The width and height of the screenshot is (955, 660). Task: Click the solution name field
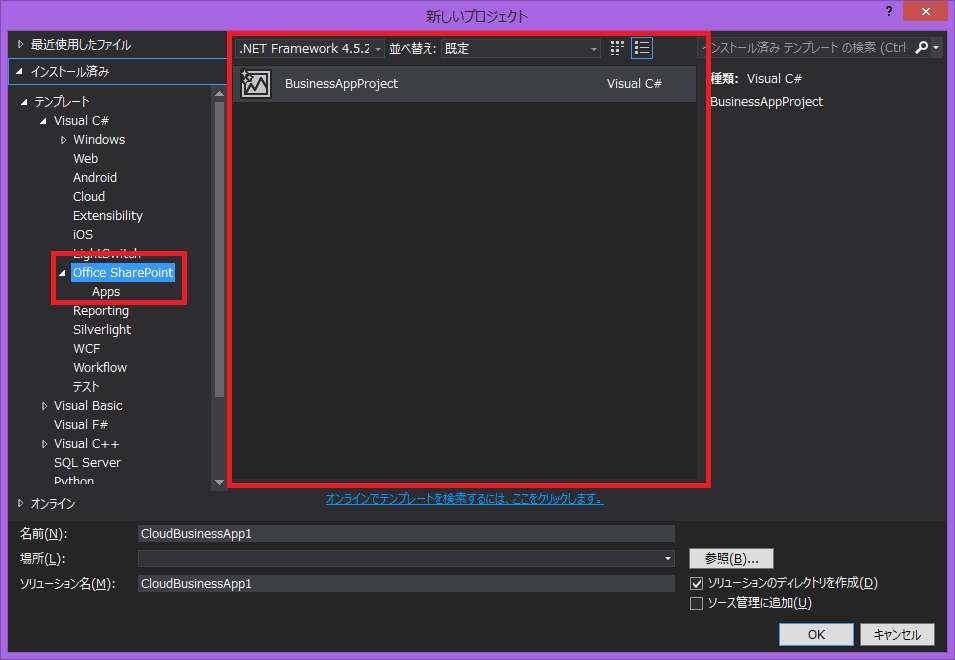click(x=406, y=583)
